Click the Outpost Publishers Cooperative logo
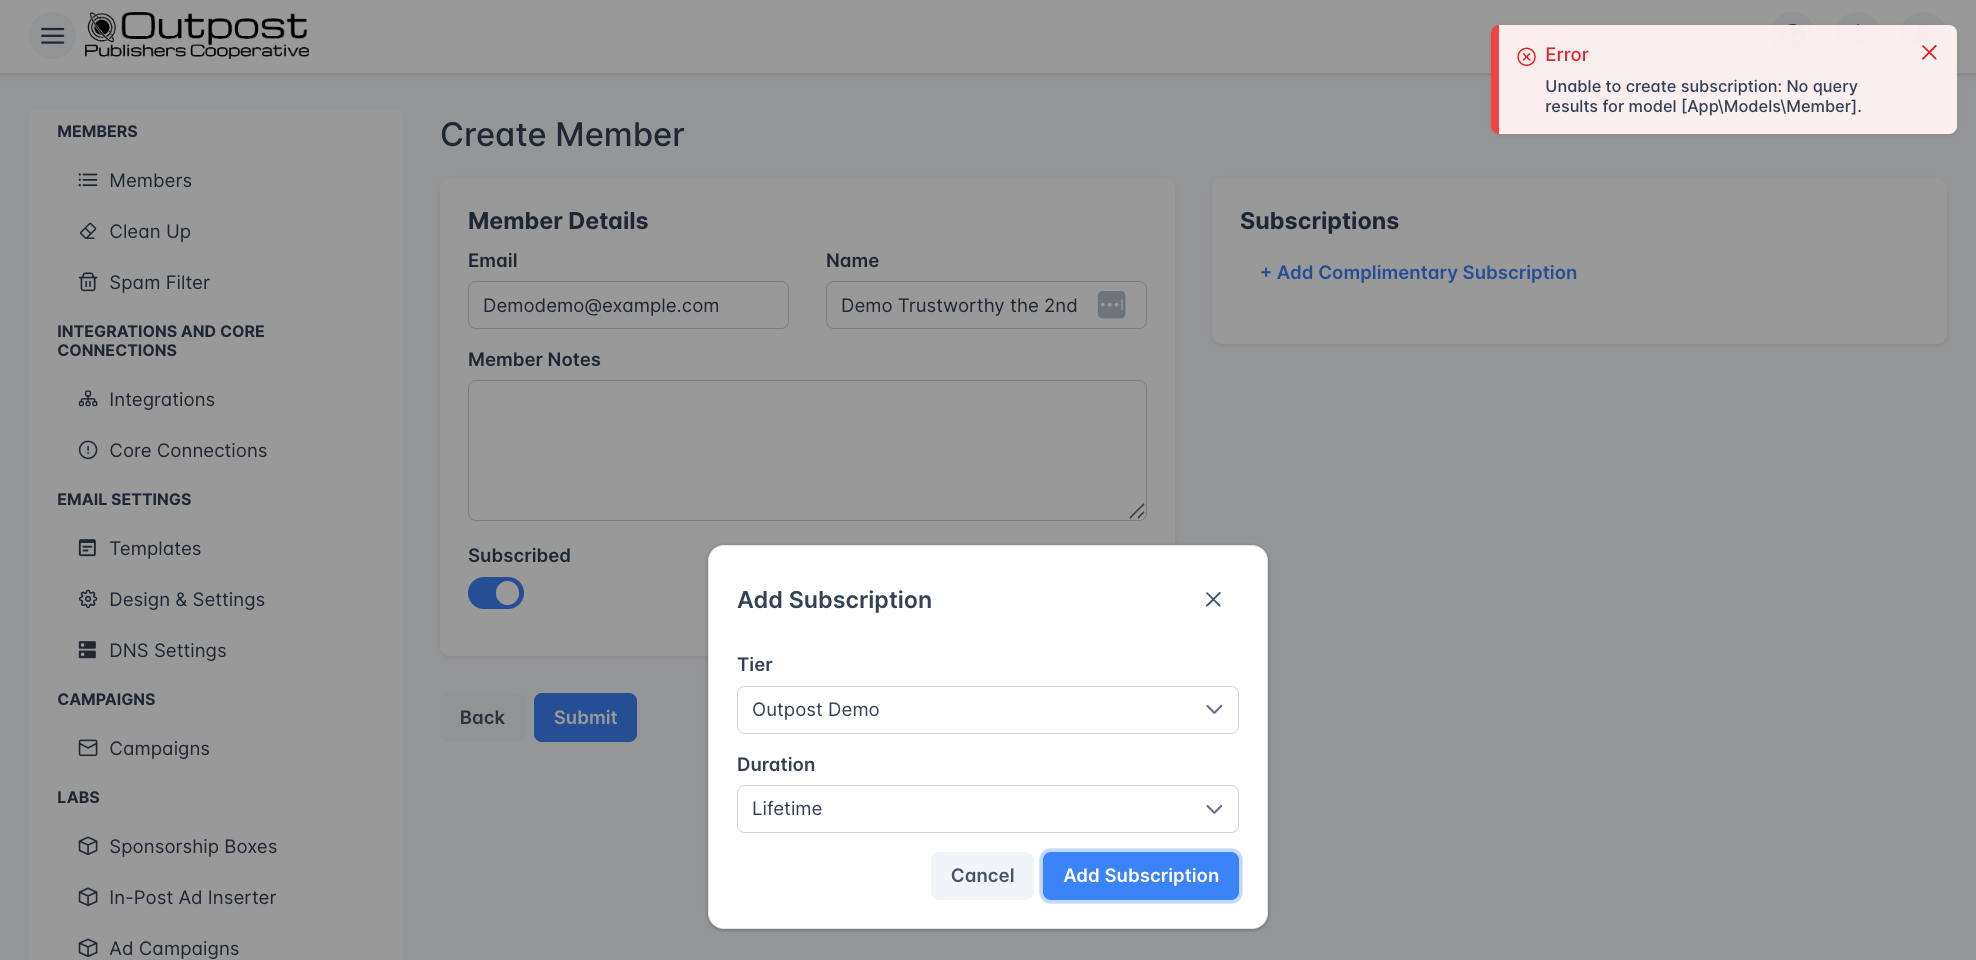 pos(197,35)
